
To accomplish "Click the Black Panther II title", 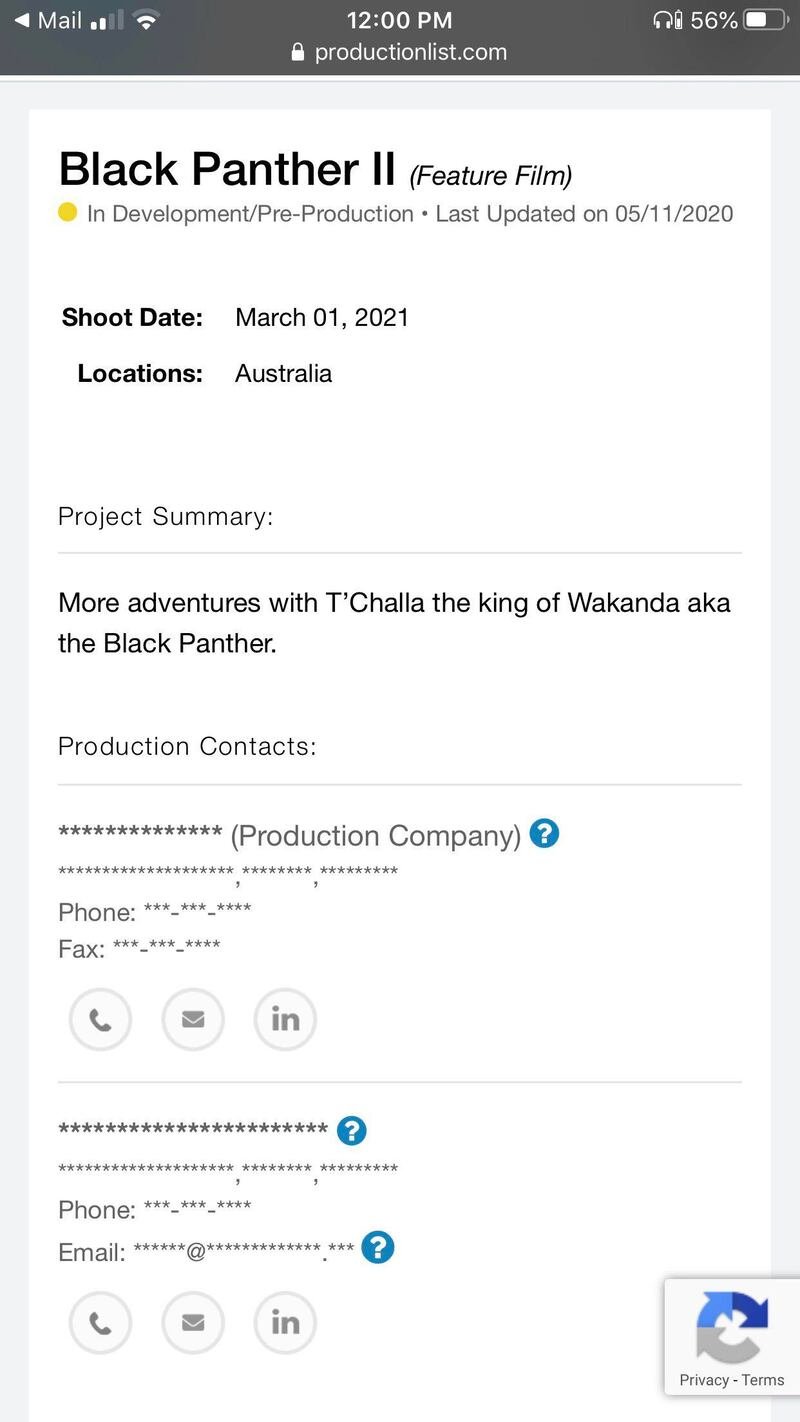I will pyautogui.click(x=228, y=169).
